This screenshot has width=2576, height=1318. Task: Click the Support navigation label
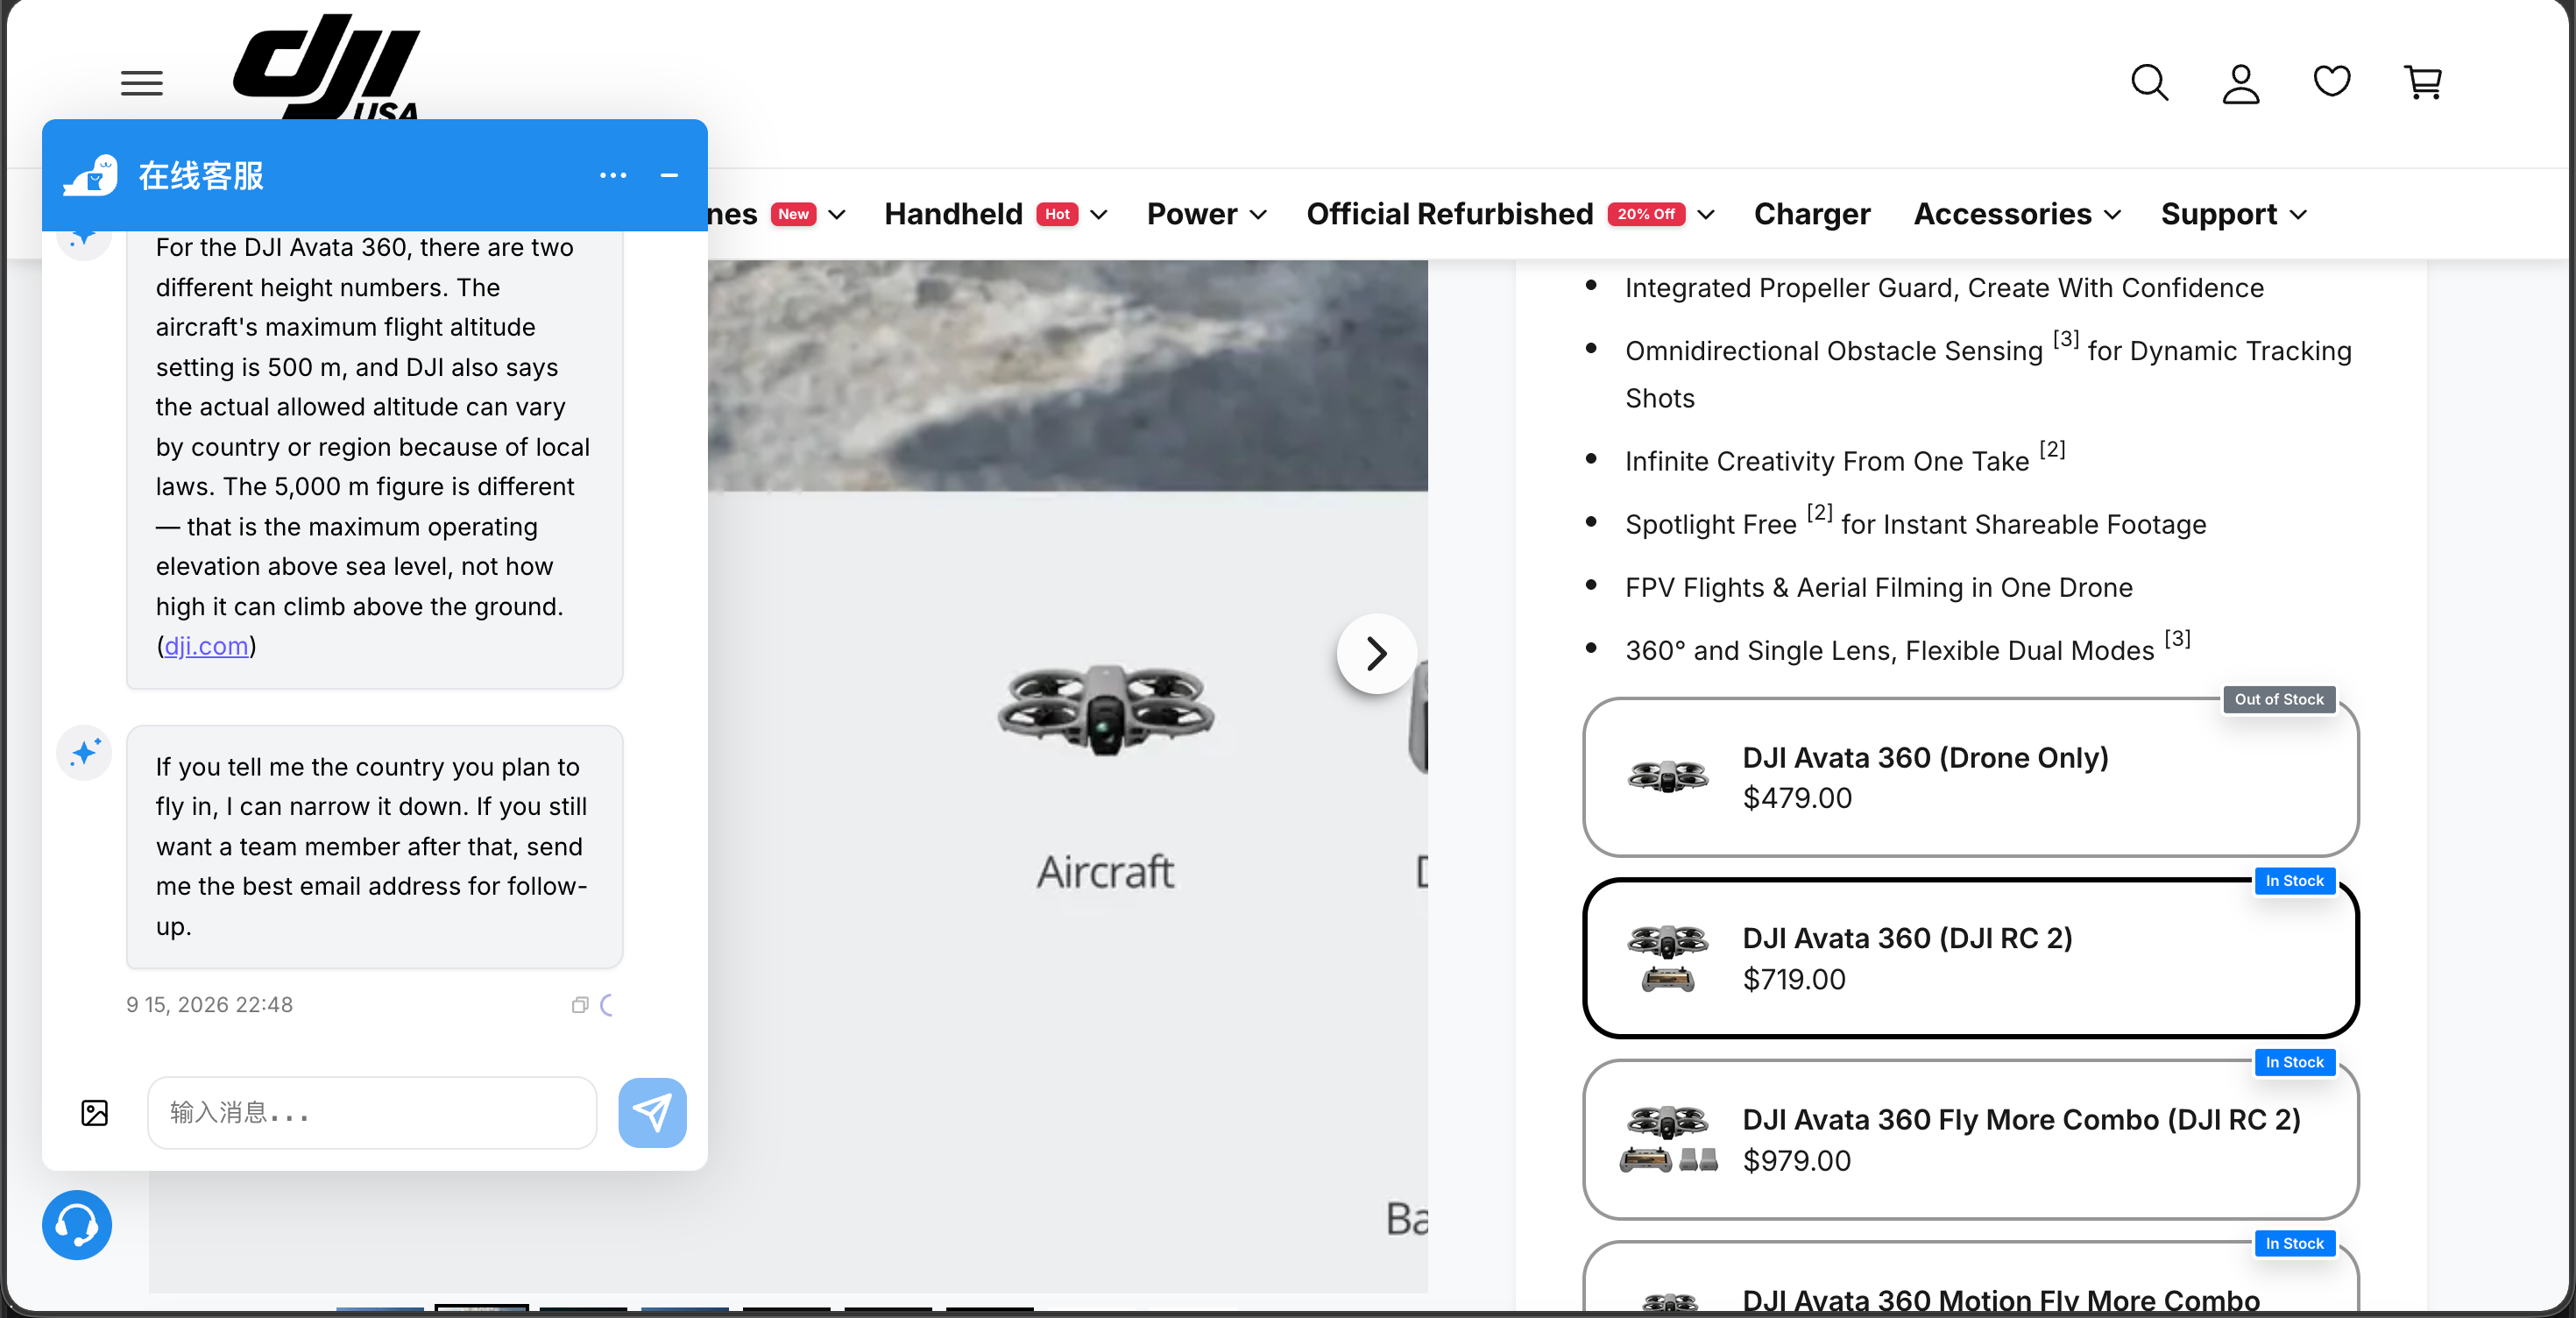2218,214
